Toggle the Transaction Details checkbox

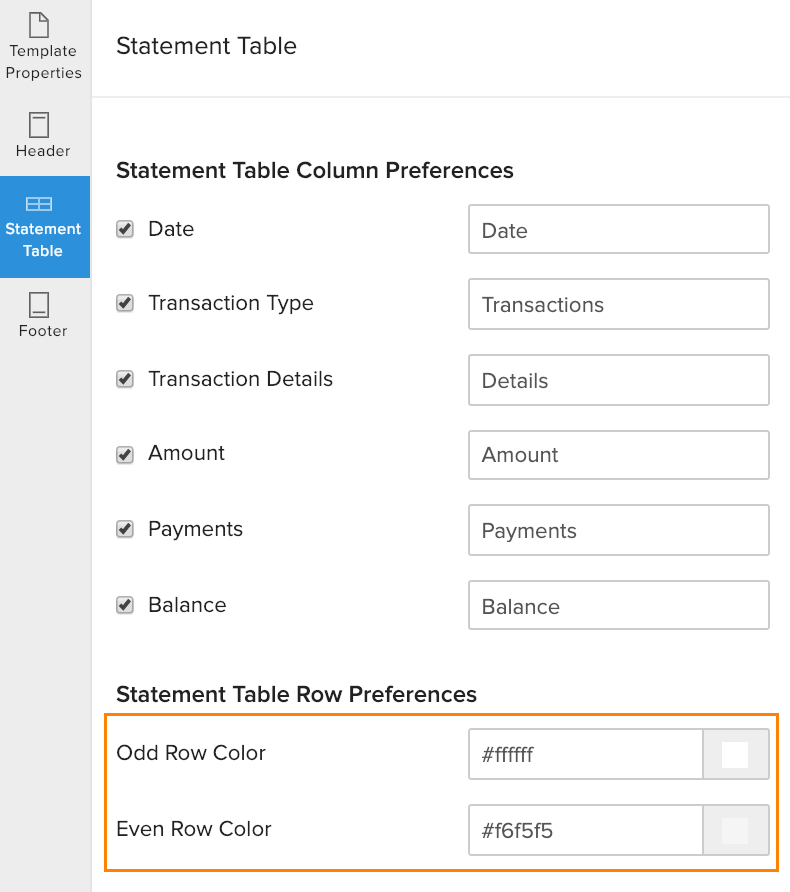(125, 378)
